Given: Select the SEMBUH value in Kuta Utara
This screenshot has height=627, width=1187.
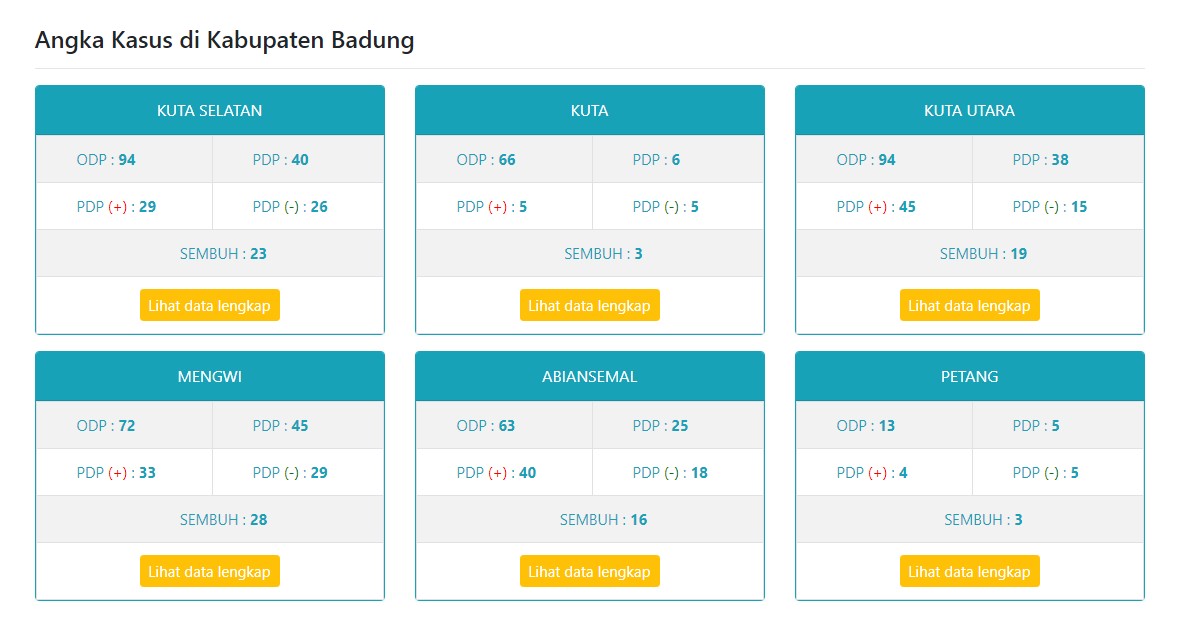Looking at the screenshot, I should pos(1018,254).
